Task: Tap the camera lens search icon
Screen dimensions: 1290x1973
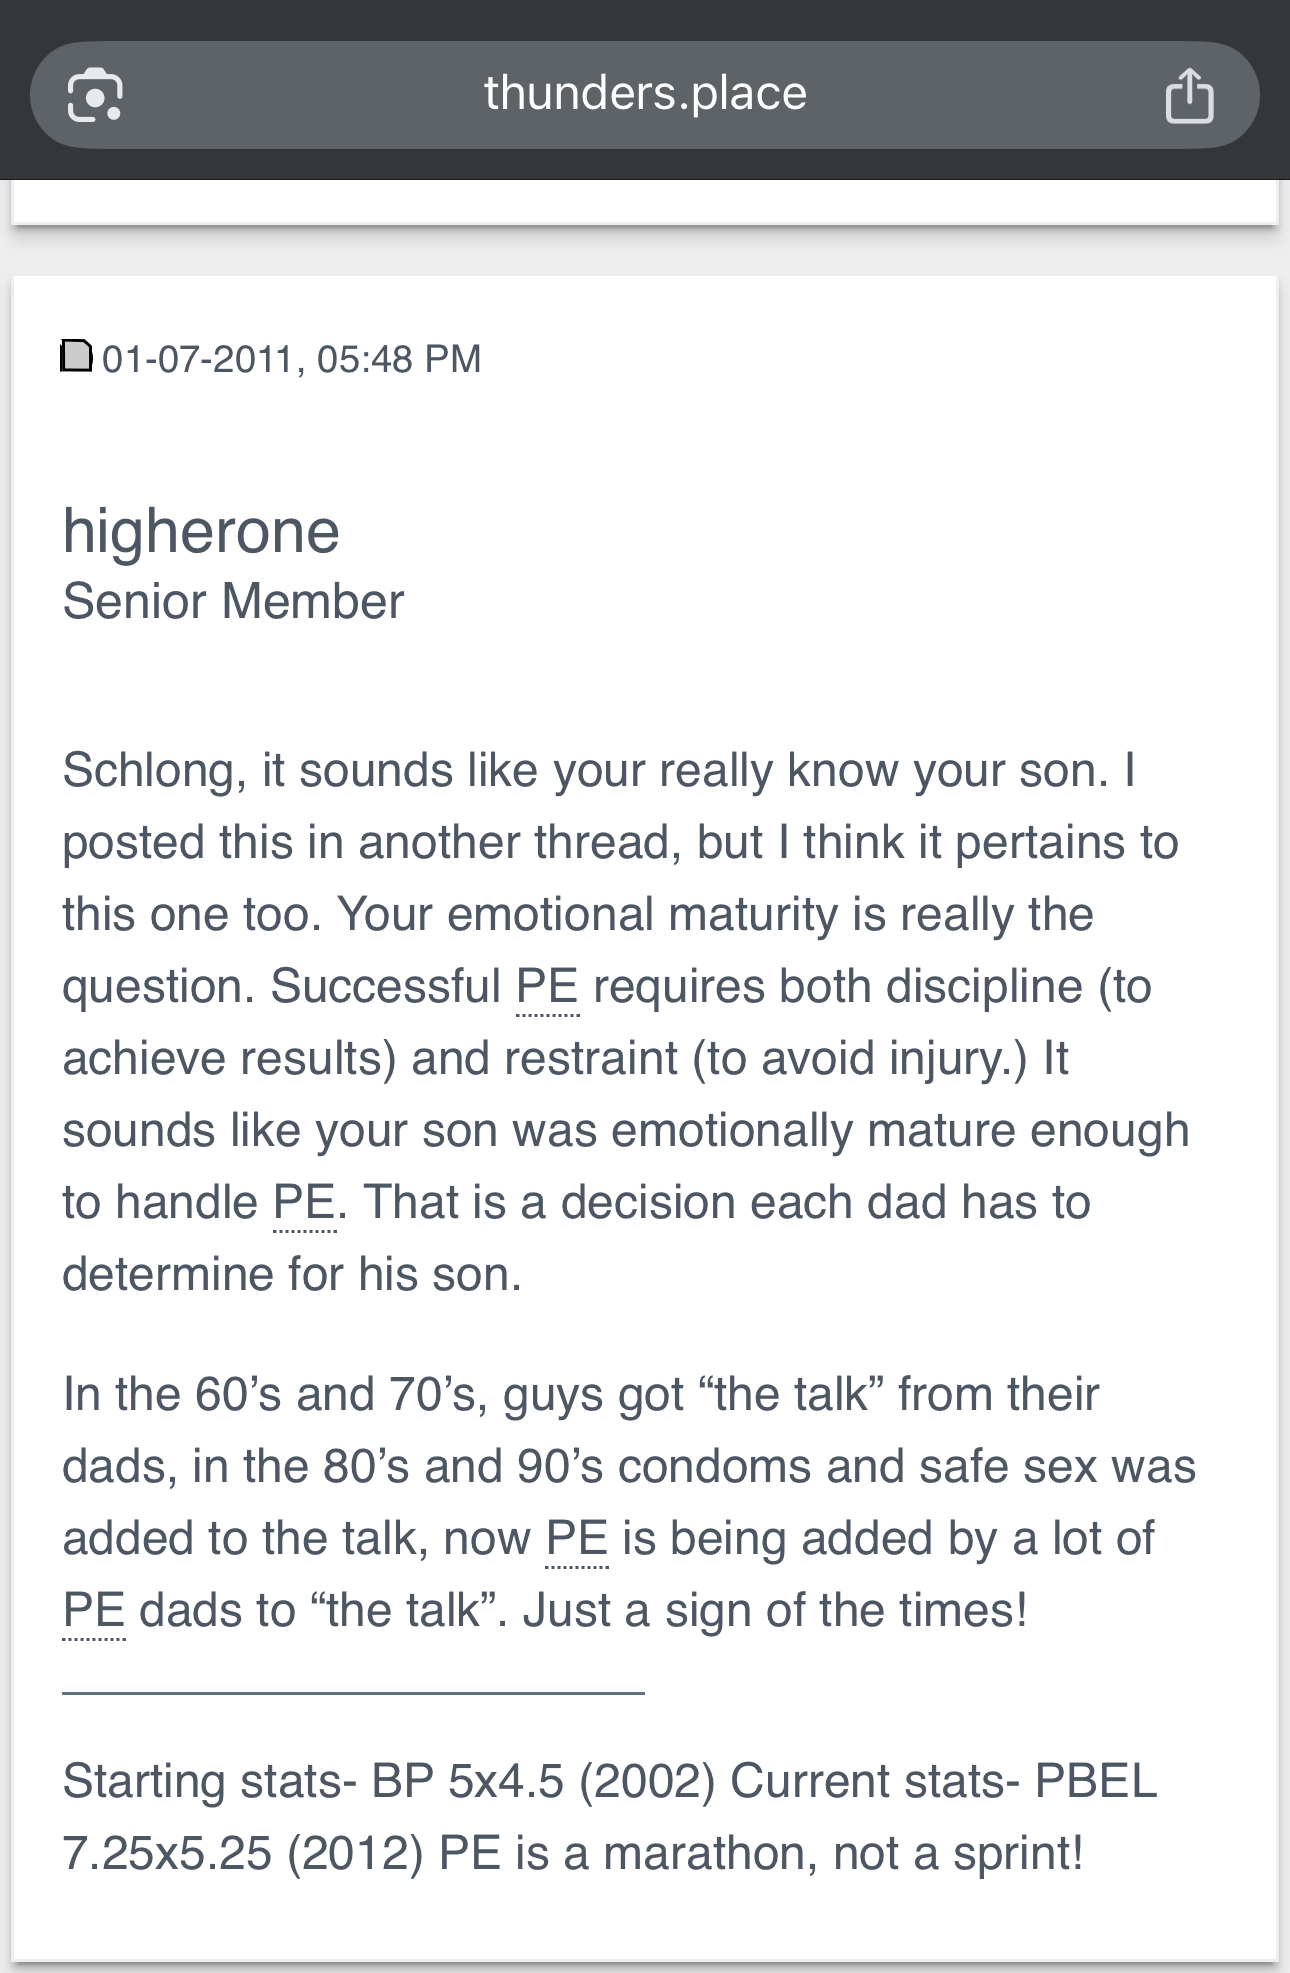Action: 95,95
